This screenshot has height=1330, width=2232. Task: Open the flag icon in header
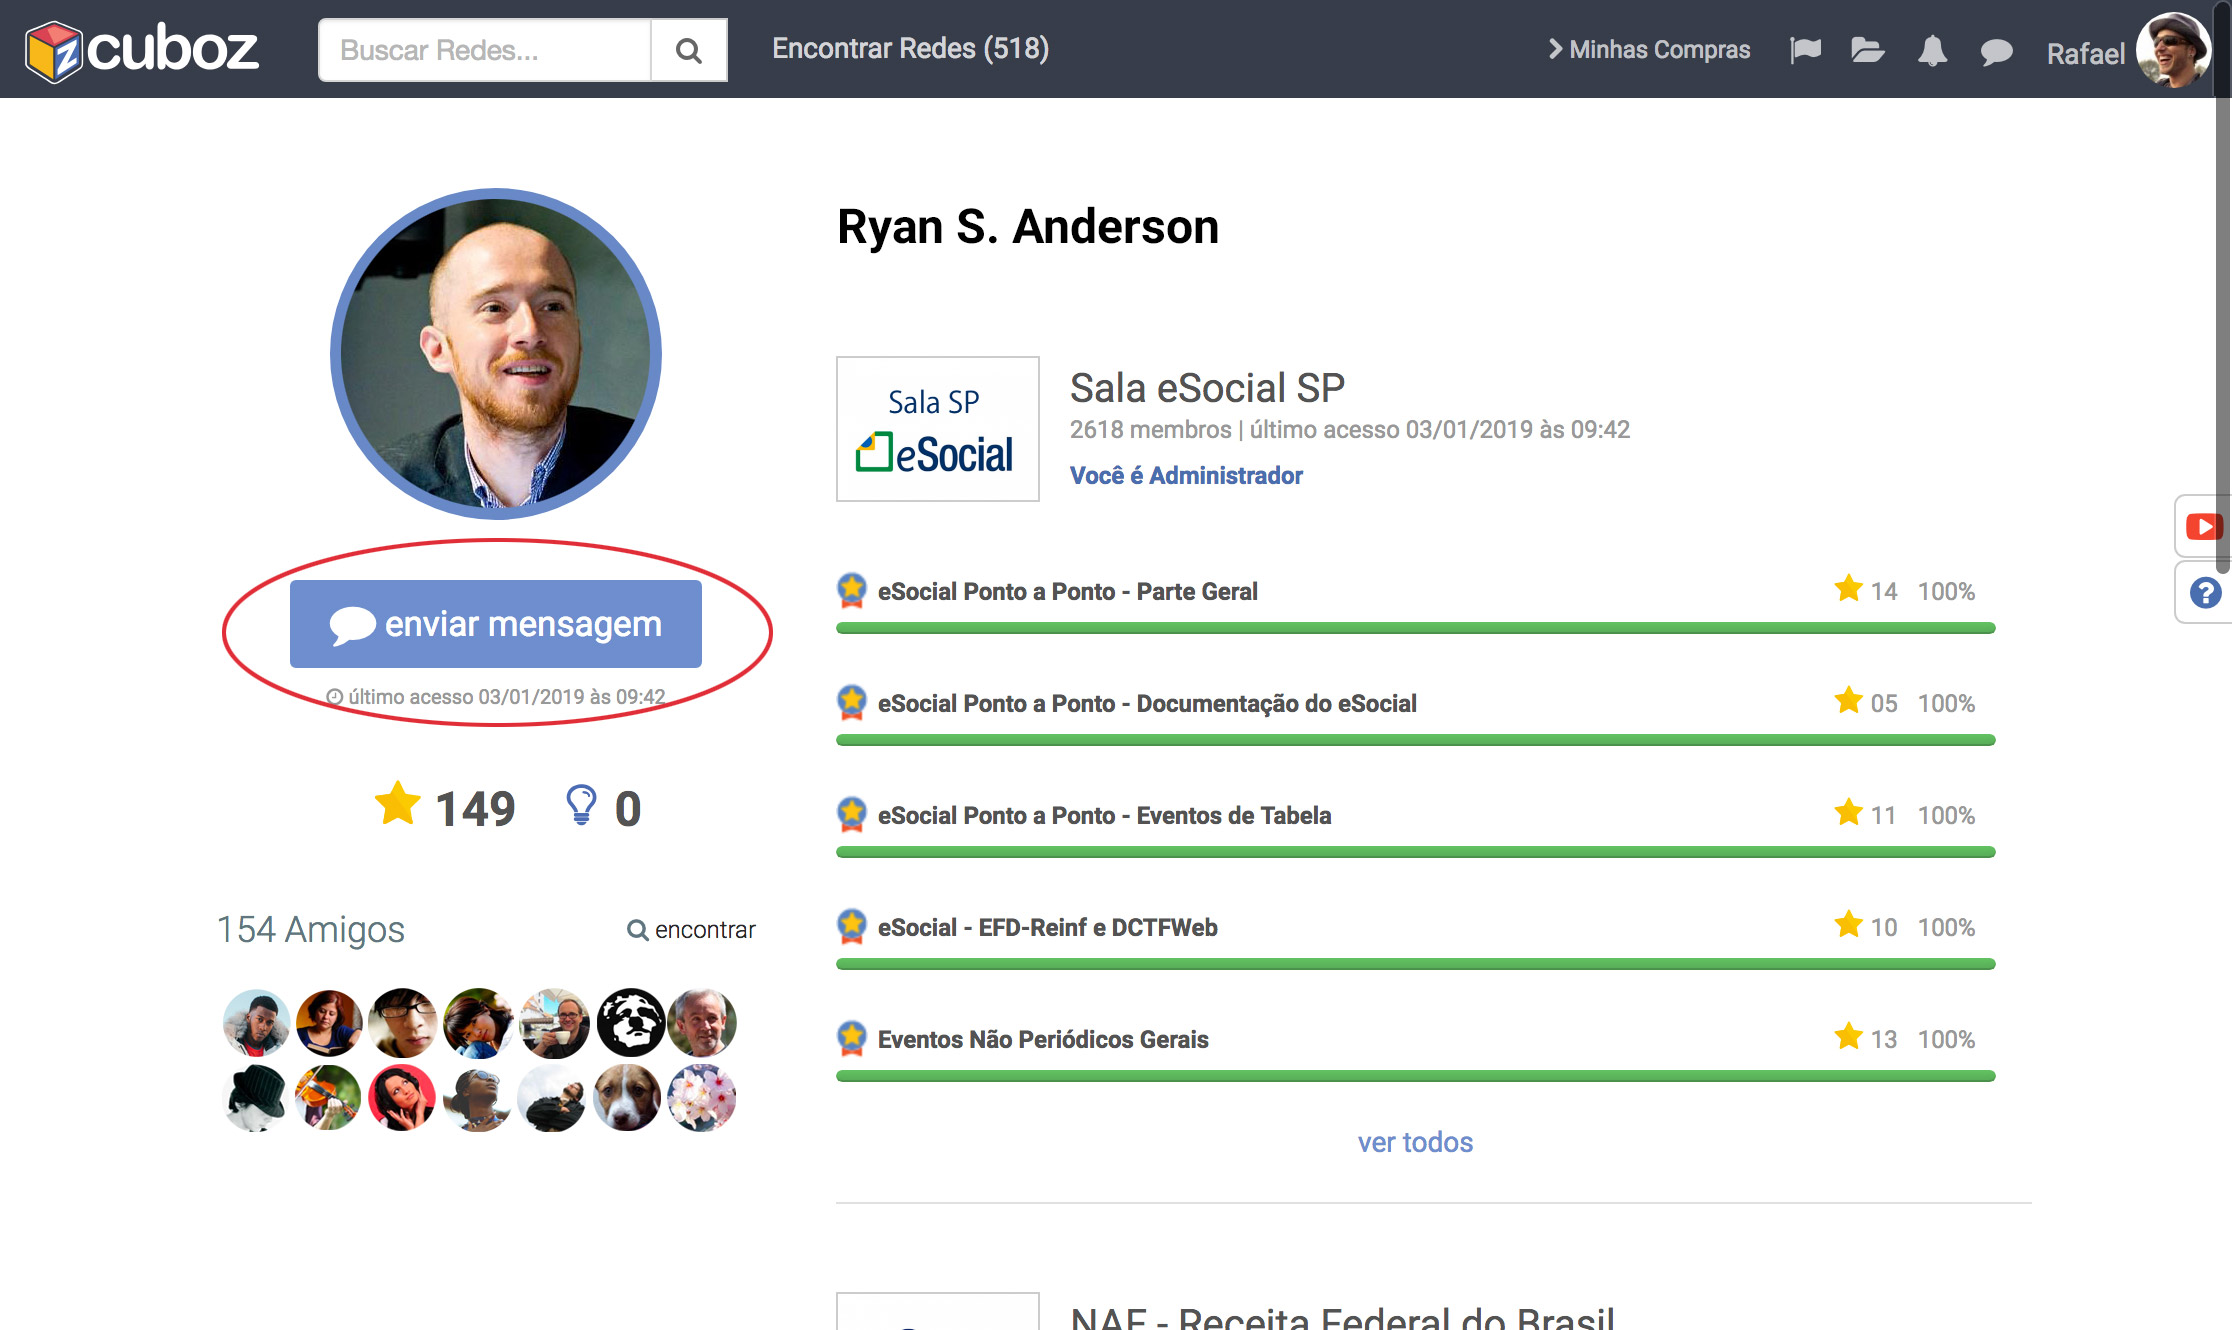point(1805,50)
